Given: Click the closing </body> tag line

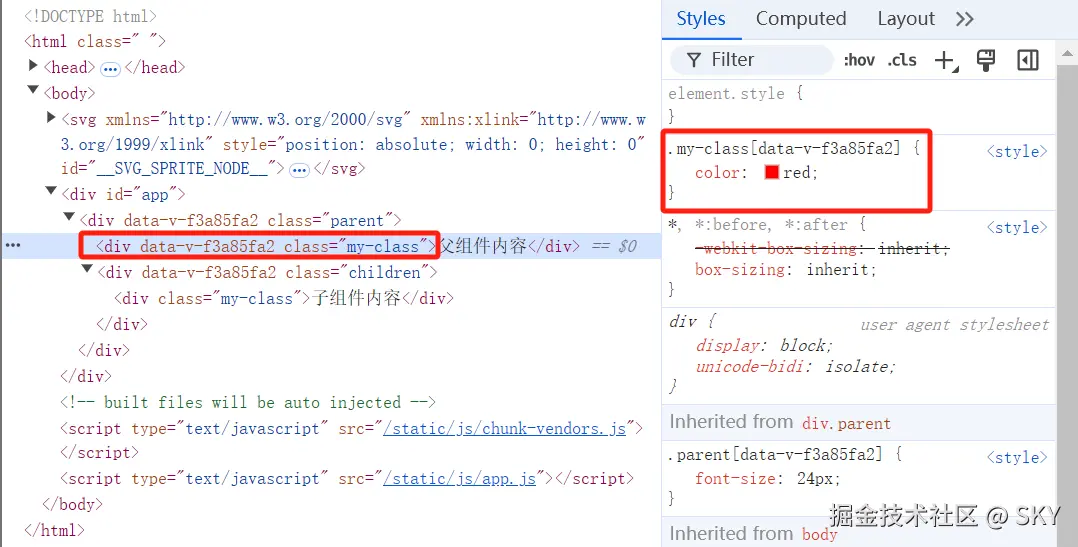Looking at the screenshot, I should [72, 504].
